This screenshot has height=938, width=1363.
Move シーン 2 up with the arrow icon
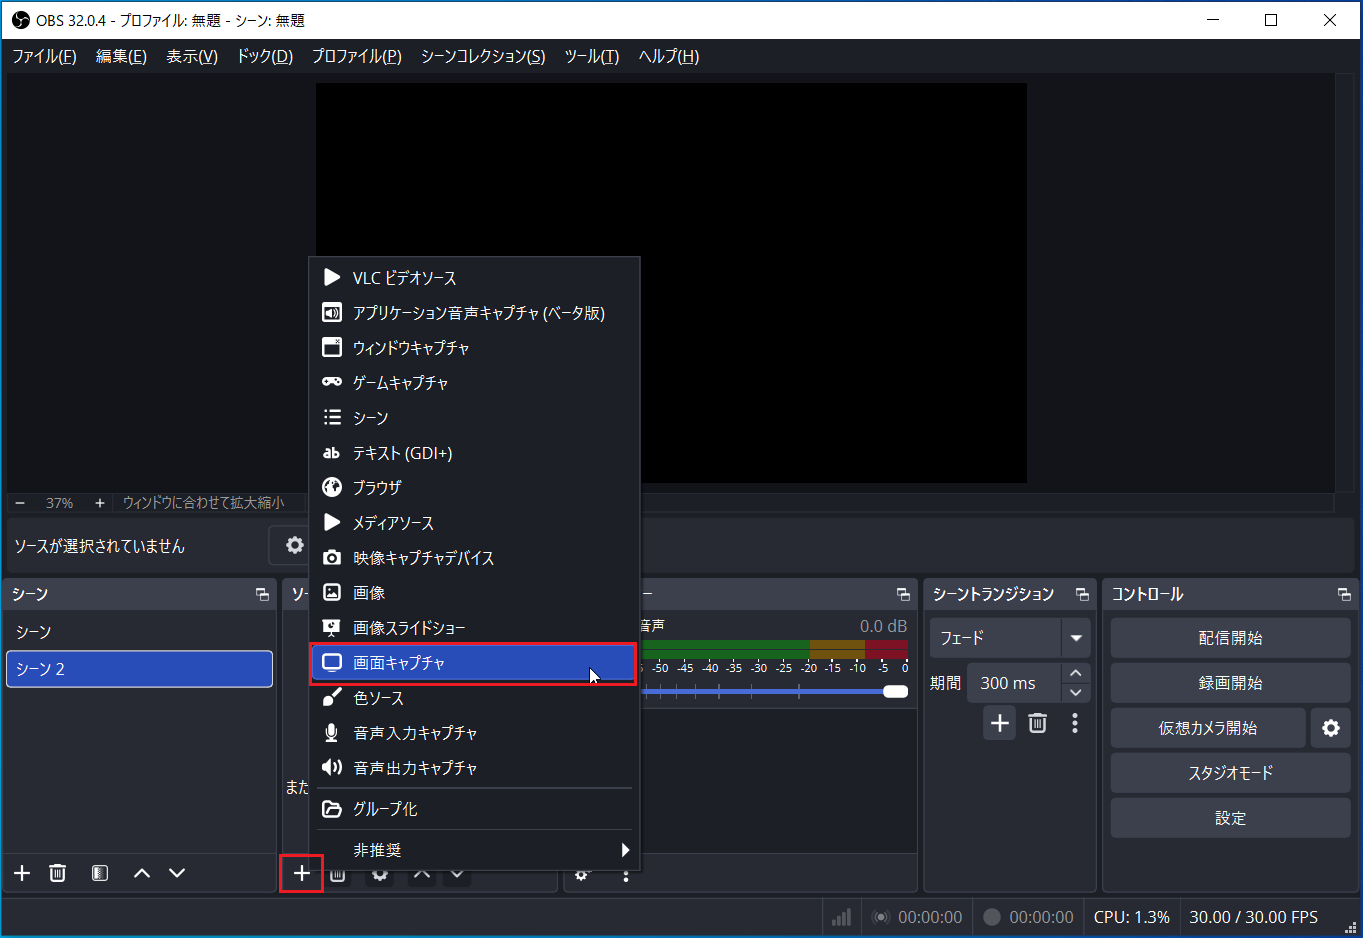(140, 873)
